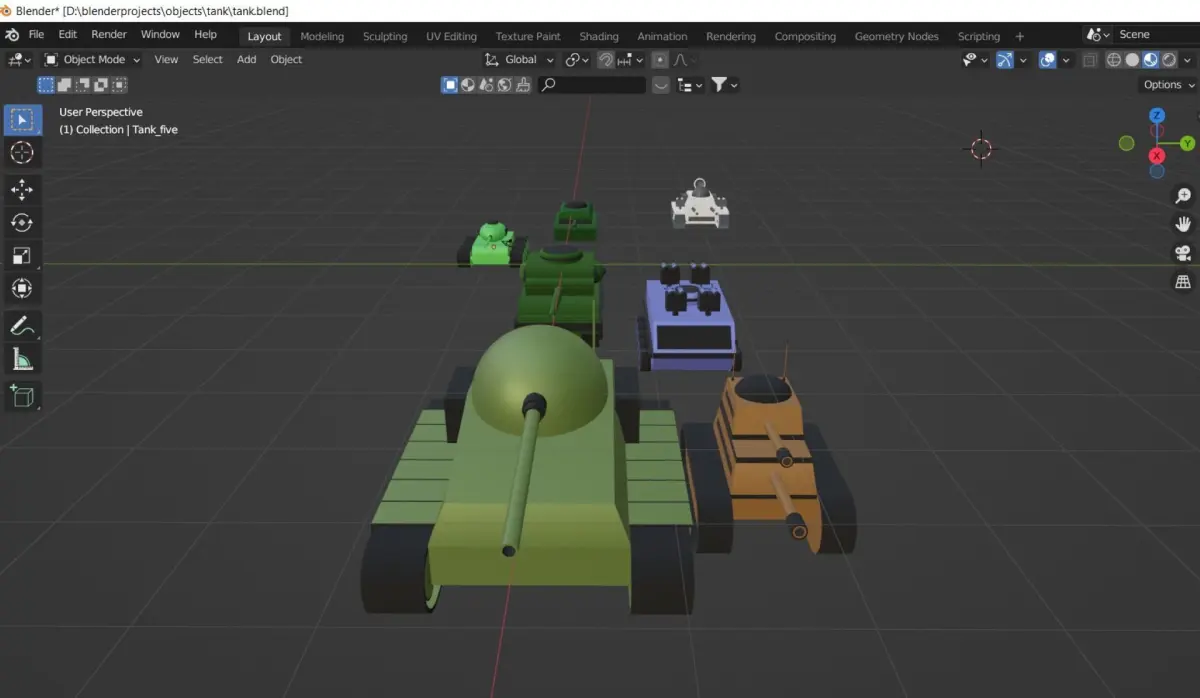The image size is (1200, 698).
Task: Open the Window menu
Action: (x=160, y=34)
